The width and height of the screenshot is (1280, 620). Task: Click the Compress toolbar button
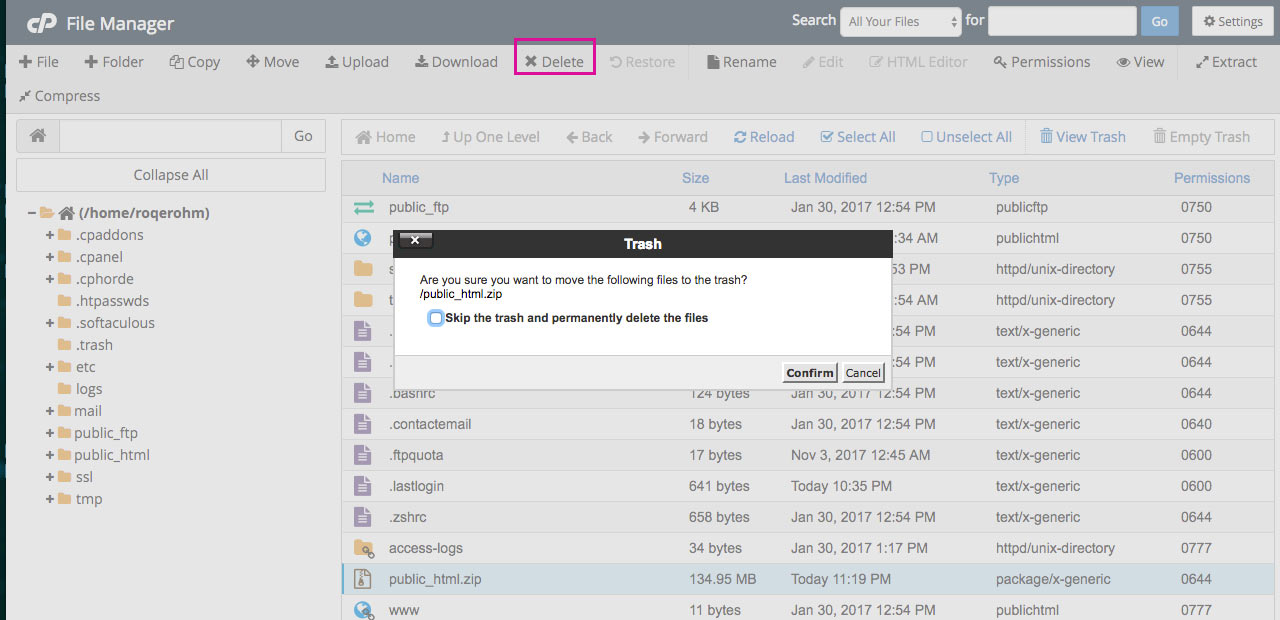pyautogui.click(x=59, y=96)
